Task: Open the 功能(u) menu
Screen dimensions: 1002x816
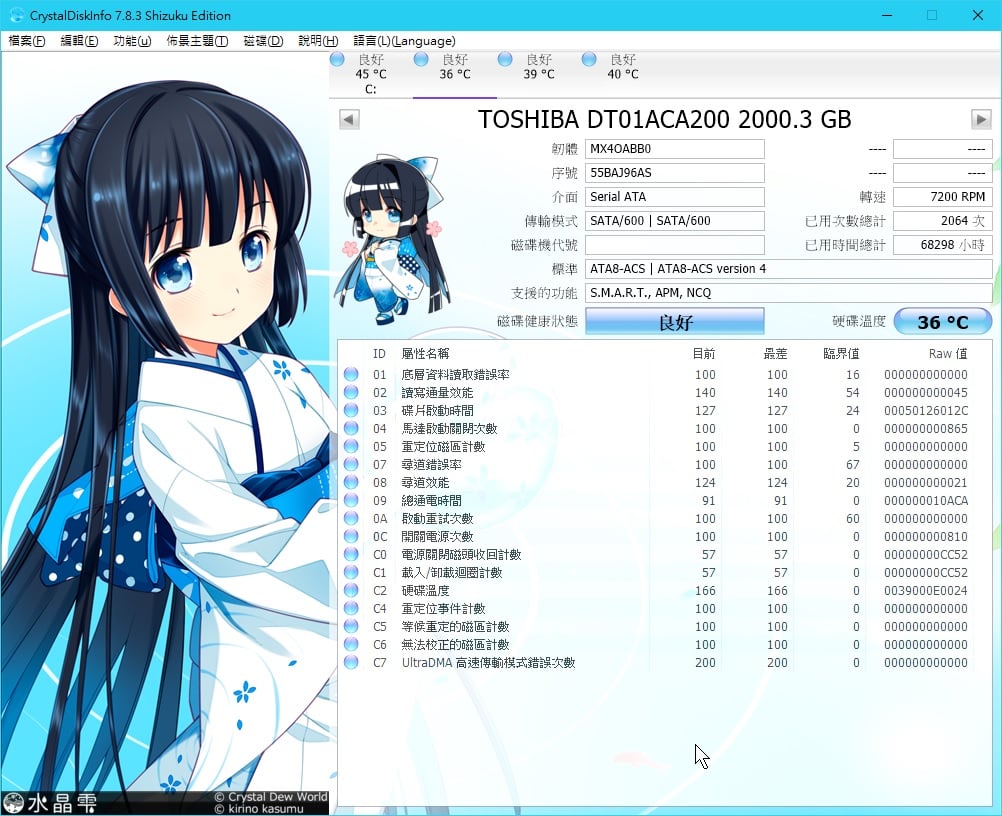Action: tap(132, 41)
